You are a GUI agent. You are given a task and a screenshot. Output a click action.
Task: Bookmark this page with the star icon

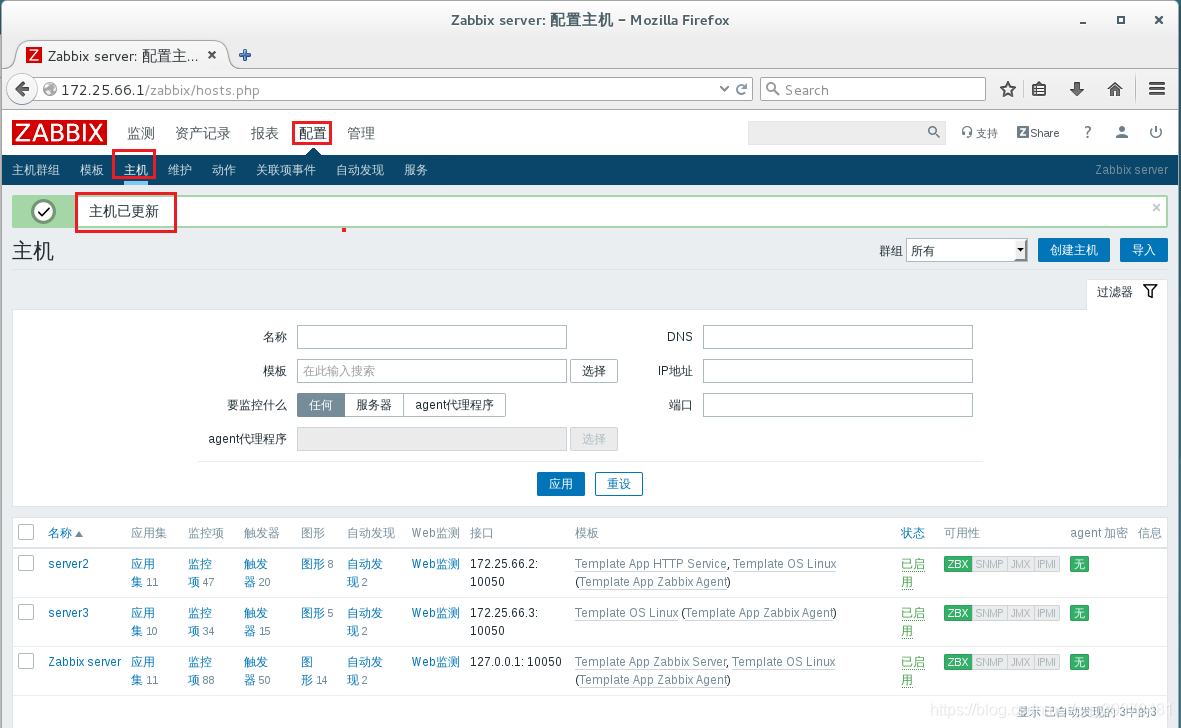[x=1008, y=90]
